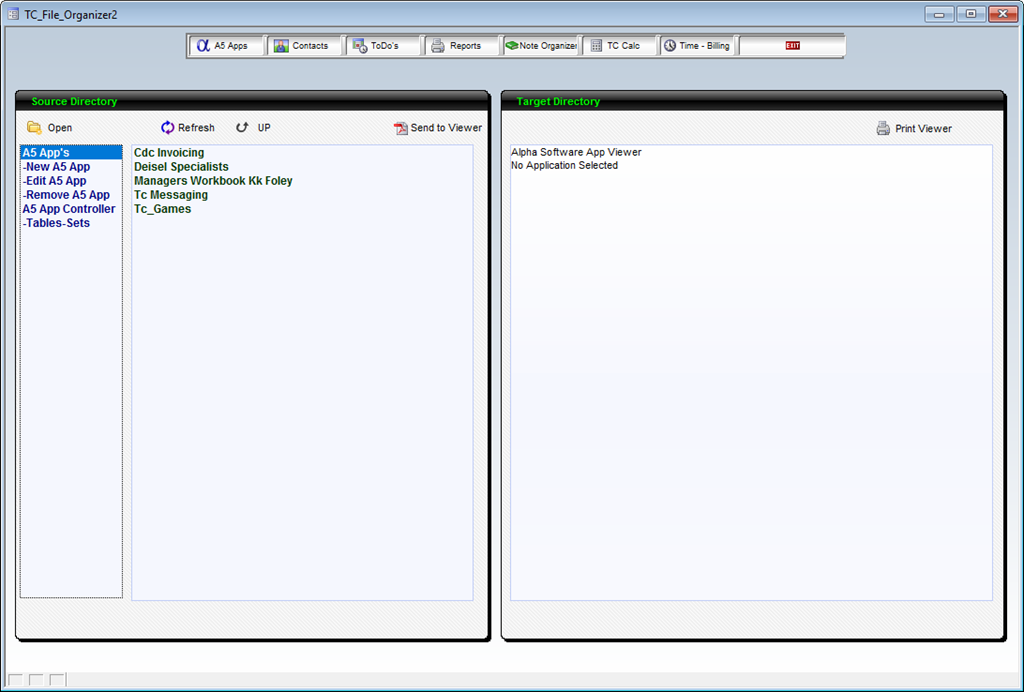The image size is (1024, 692).
Task: Open A5 App Controller entry
Action: point(69,209)
